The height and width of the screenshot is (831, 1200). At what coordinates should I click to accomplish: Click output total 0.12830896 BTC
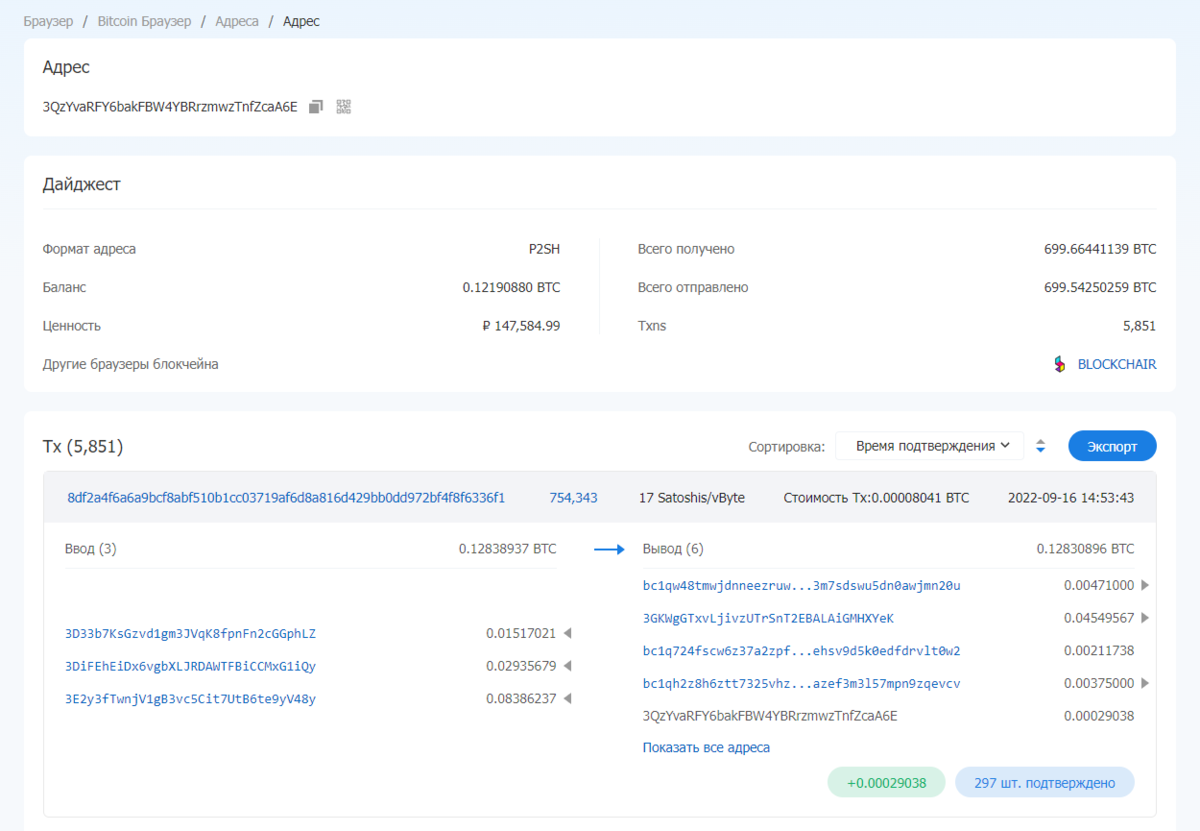point(1086,549)
